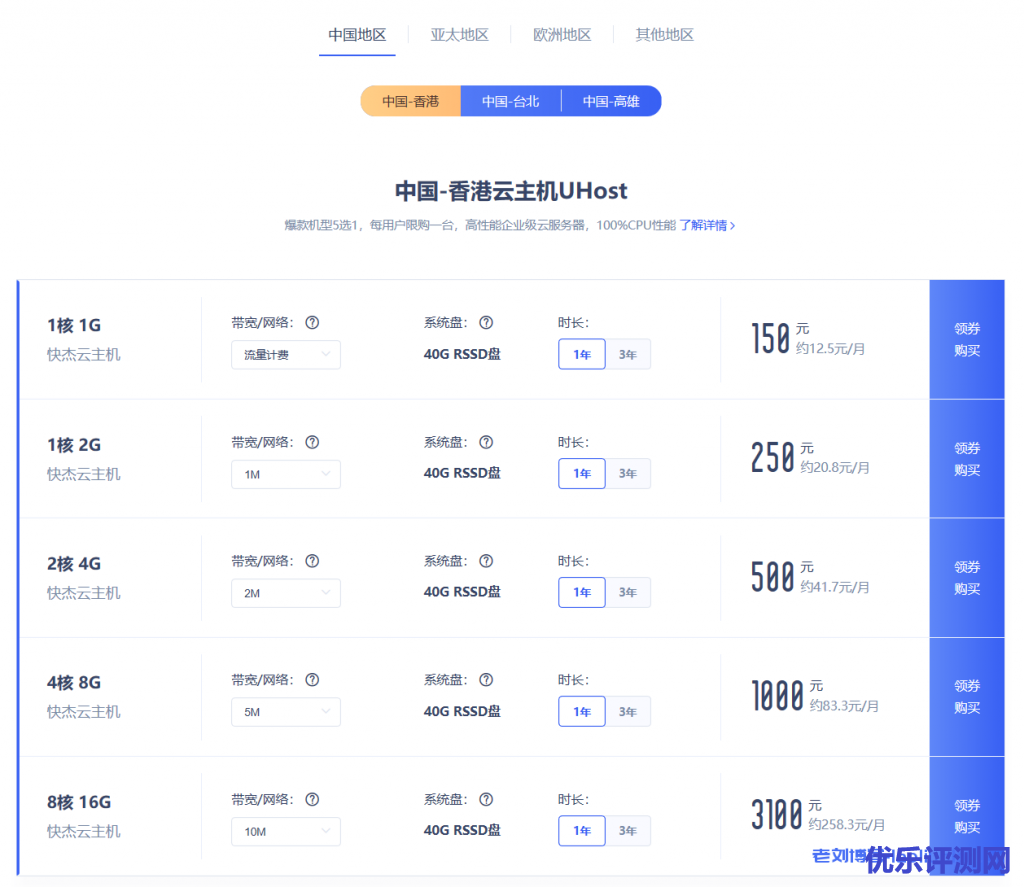Click the 1核 1G plan title
This screenshot has height=887, width=1024.
click(x=74, y=325)
